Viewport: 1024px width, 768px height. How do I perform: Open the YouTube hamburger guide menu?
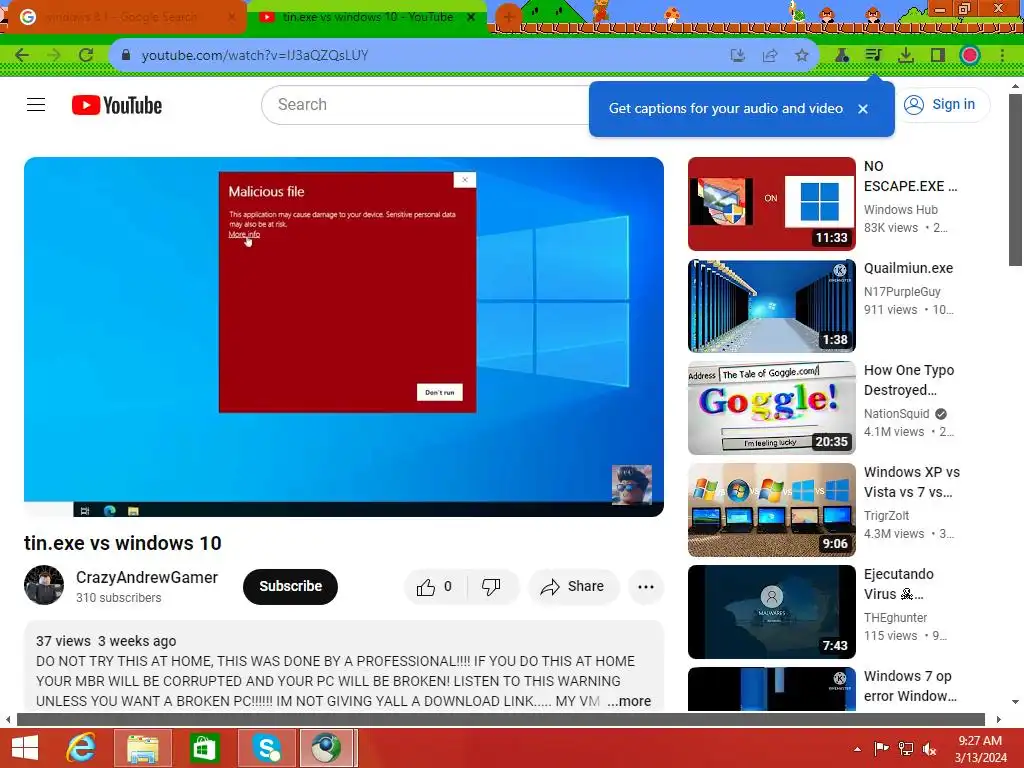pyautogui.click(x=36, y=104)
